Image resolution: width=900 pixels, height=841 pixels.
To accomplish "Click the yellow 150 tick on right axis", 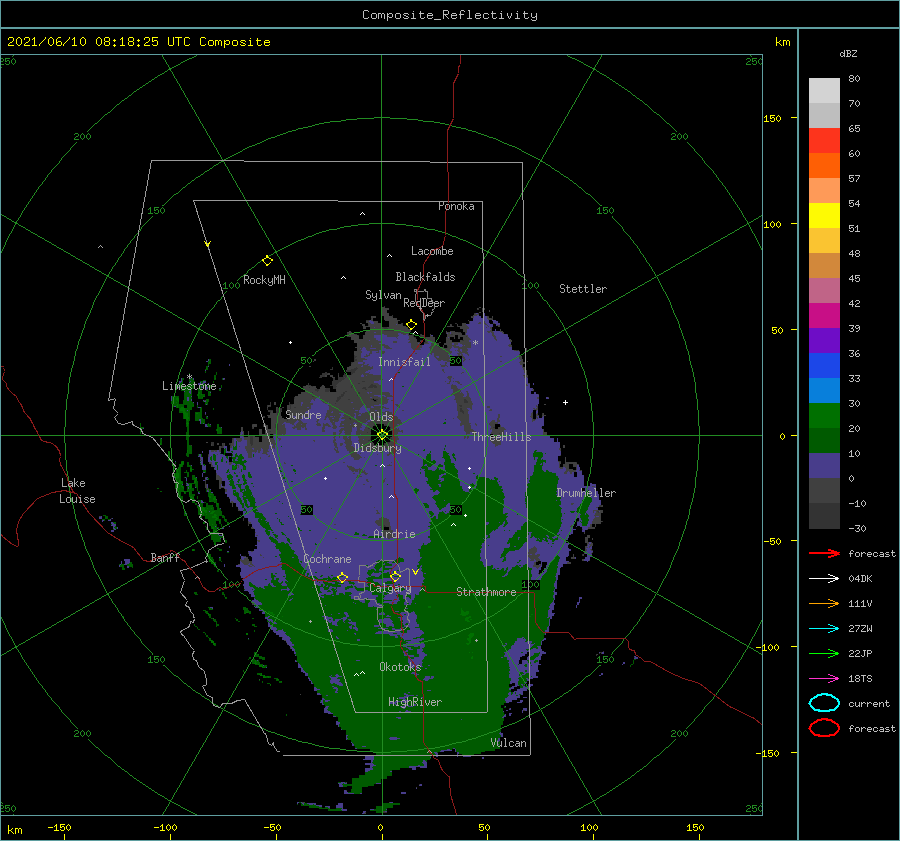I will pyautogui.click(x=773, y=118).
